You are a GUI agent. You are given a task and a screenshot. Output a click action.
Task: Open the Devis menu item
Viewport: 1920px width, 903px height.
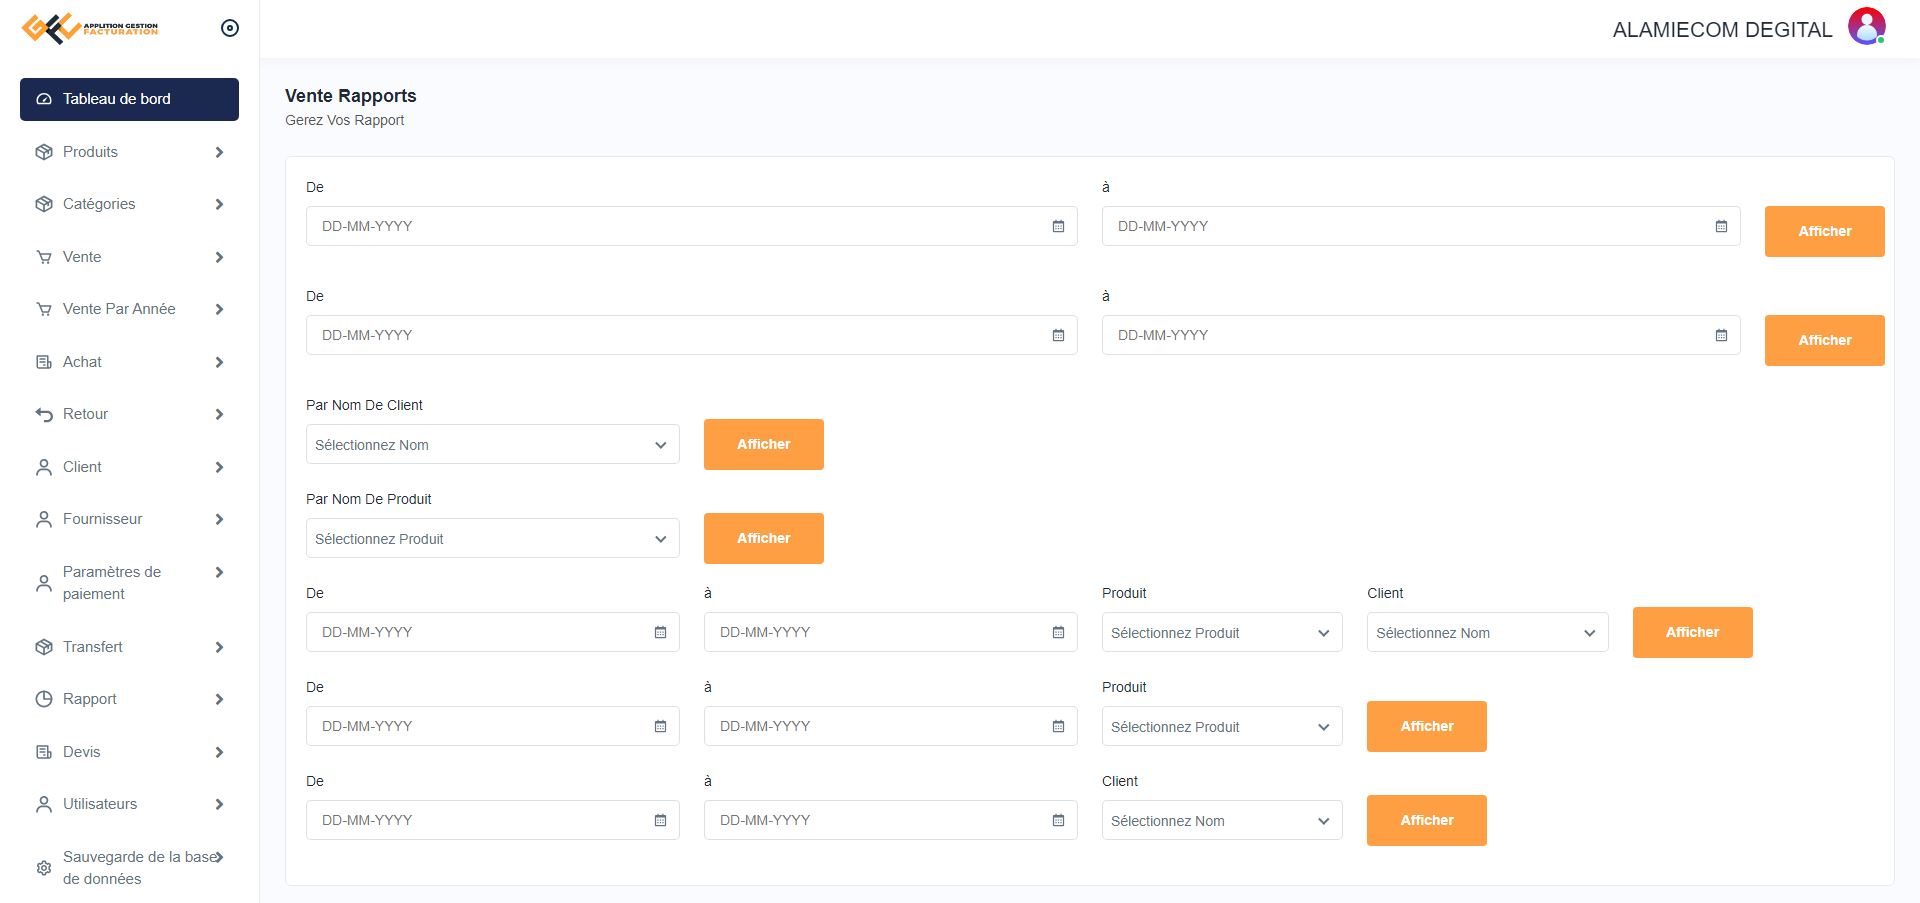(x=82, y=752)
